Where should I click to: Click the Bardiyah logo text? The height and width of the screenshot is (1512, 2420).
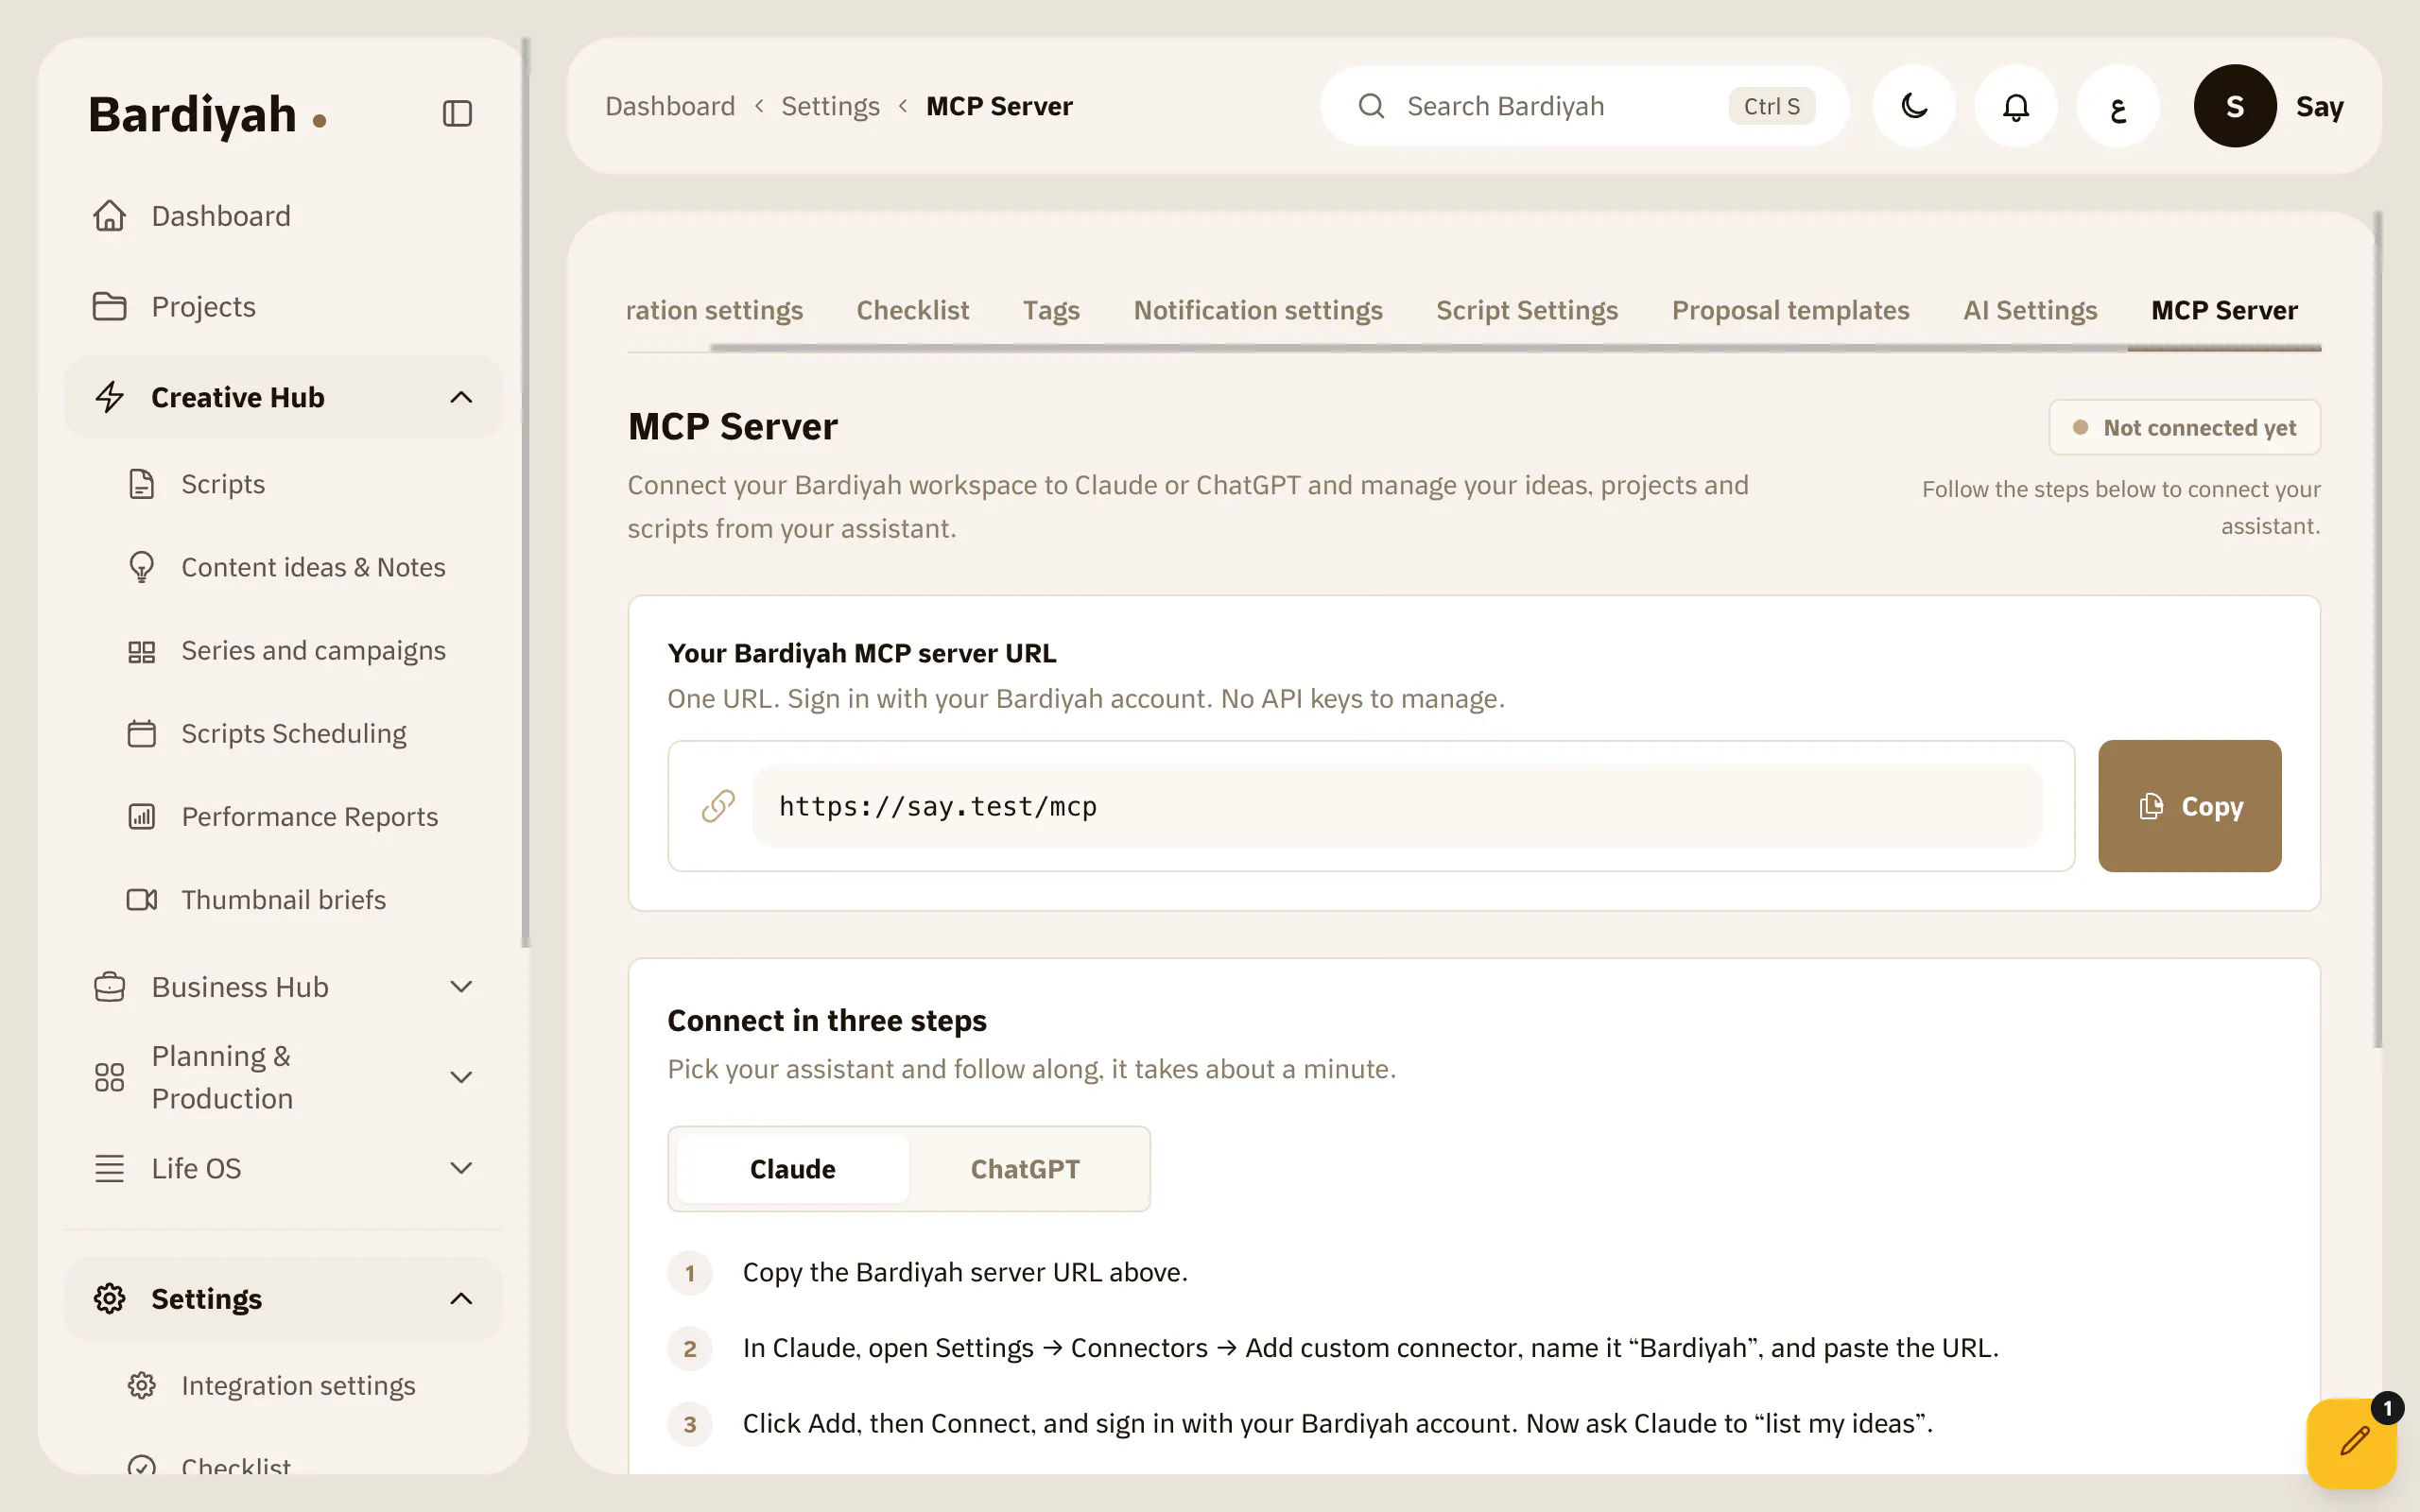(x=192, y=114)
